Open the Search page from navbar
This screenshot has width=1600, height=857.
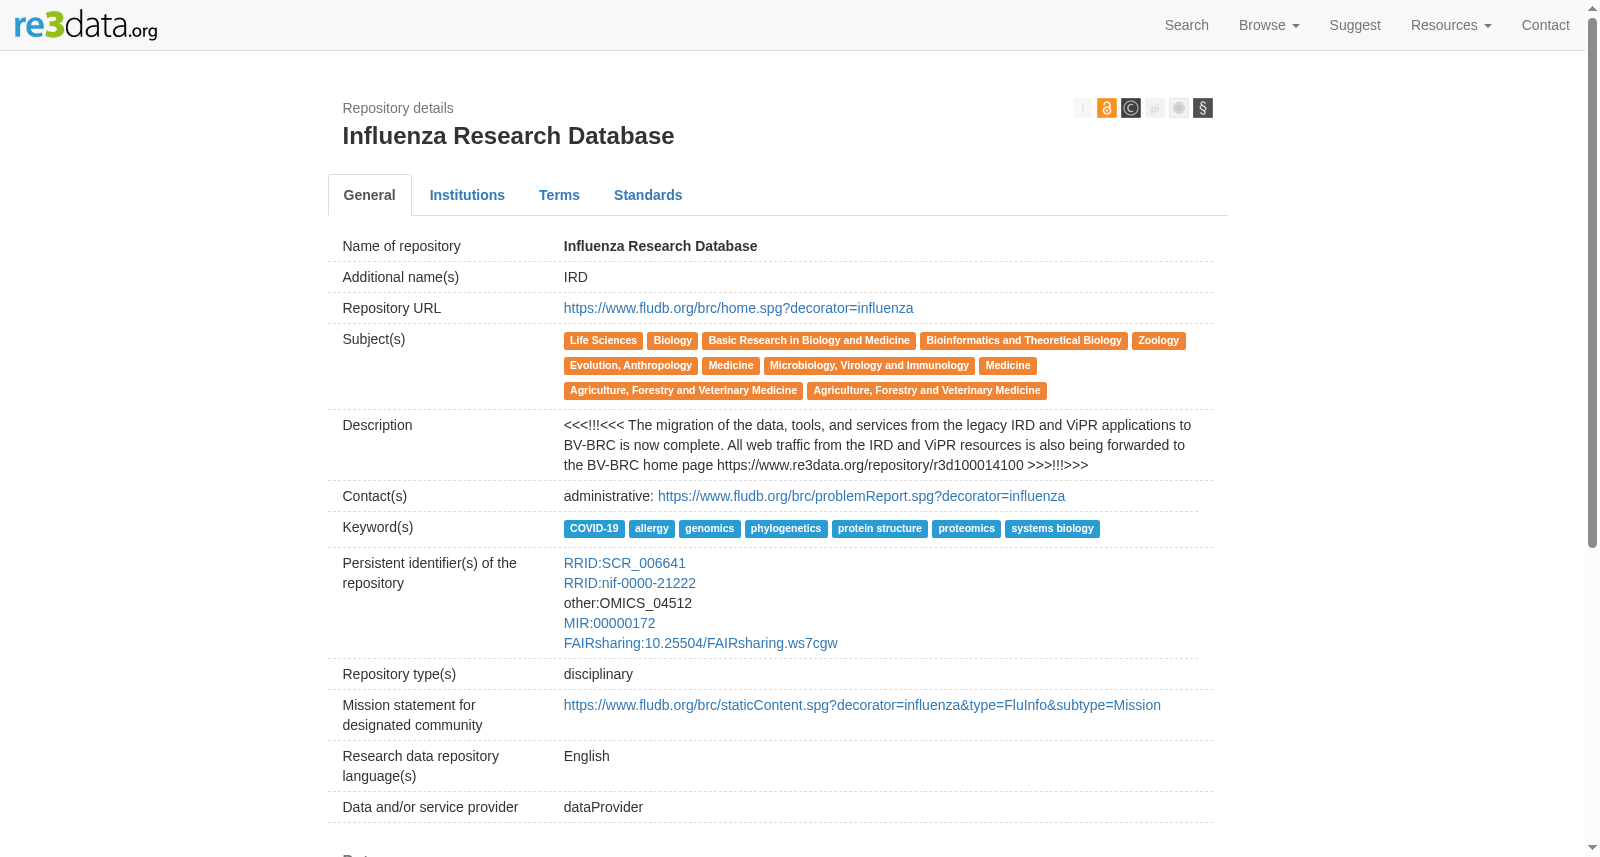coord(1187,25)
